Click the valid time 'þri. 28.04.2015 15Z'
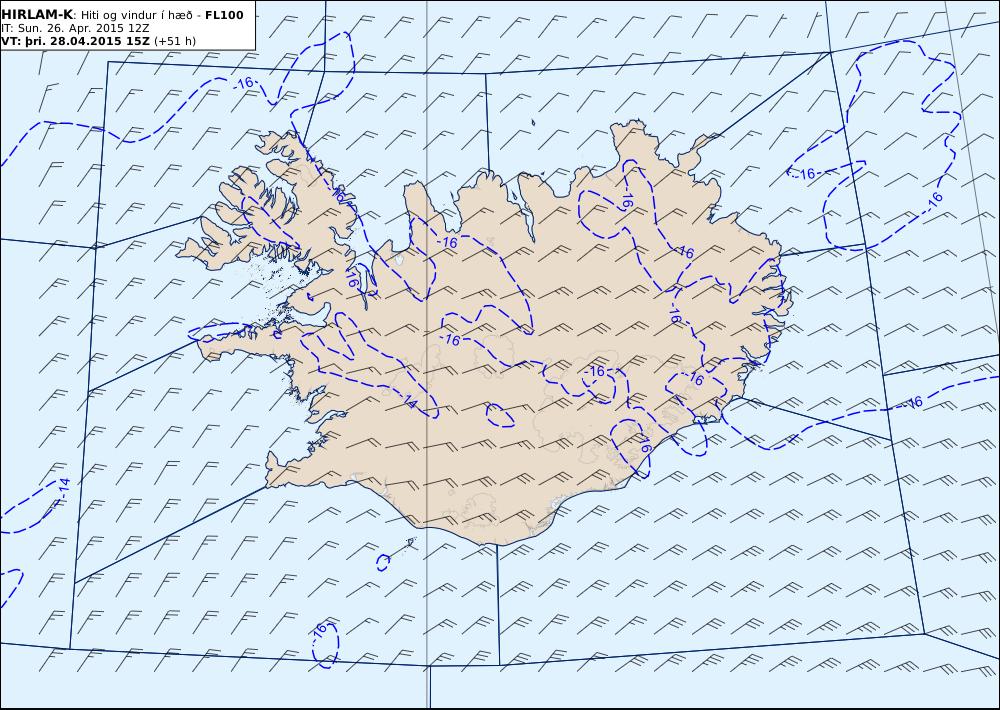This screenshot has width=1000, height=710. coord(85,41)
